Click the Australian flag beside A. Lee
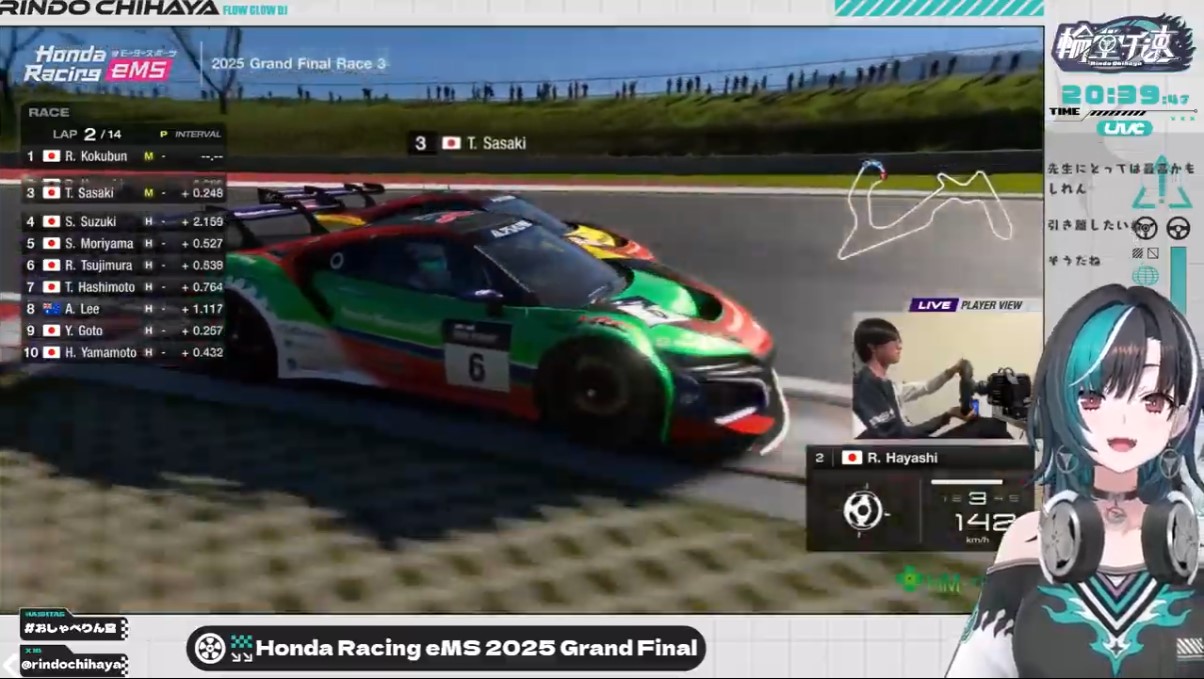Viewport: 1204px width, 679px height. click(x=52, y=309)
